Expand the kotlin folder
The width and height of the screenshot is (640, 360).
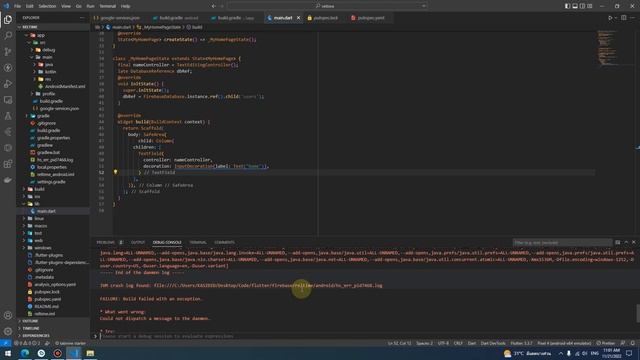pos(50,72)
